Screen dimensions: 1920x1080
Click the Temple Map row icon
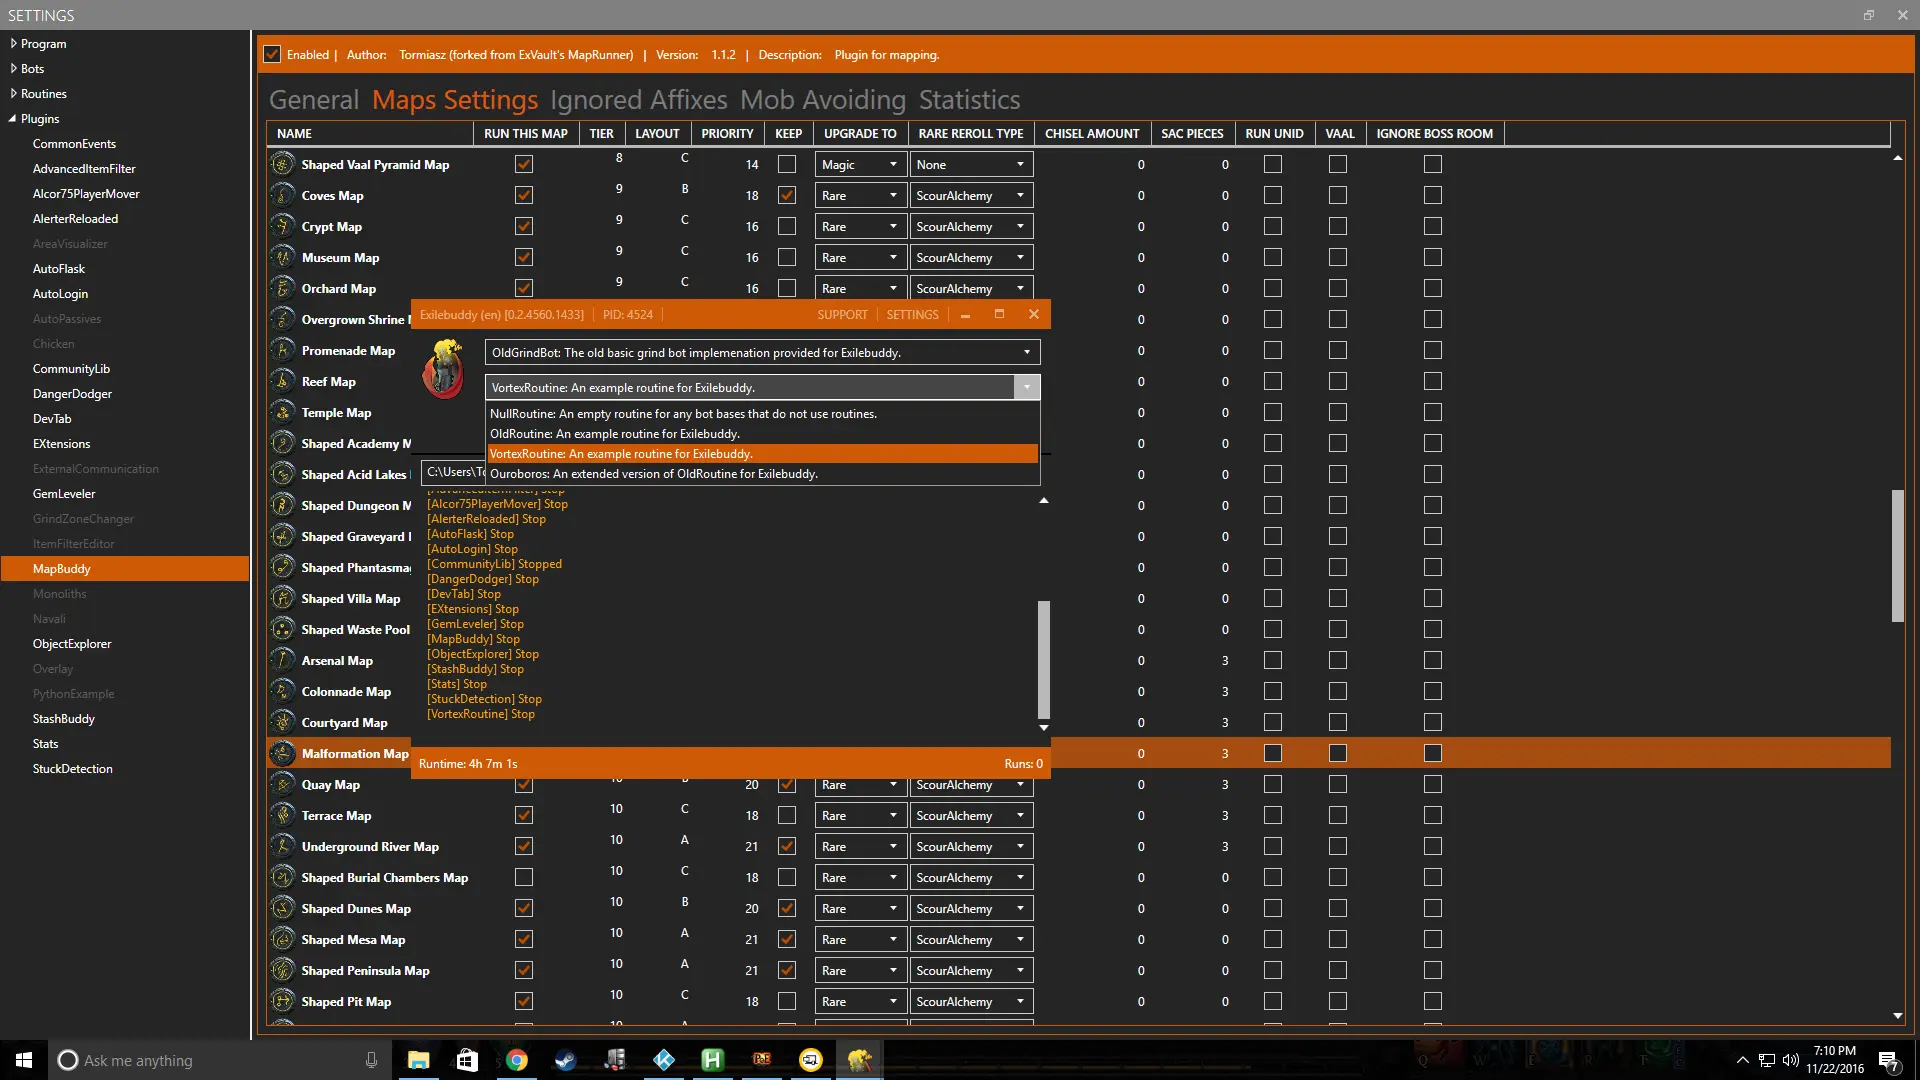tap(283, 412)
